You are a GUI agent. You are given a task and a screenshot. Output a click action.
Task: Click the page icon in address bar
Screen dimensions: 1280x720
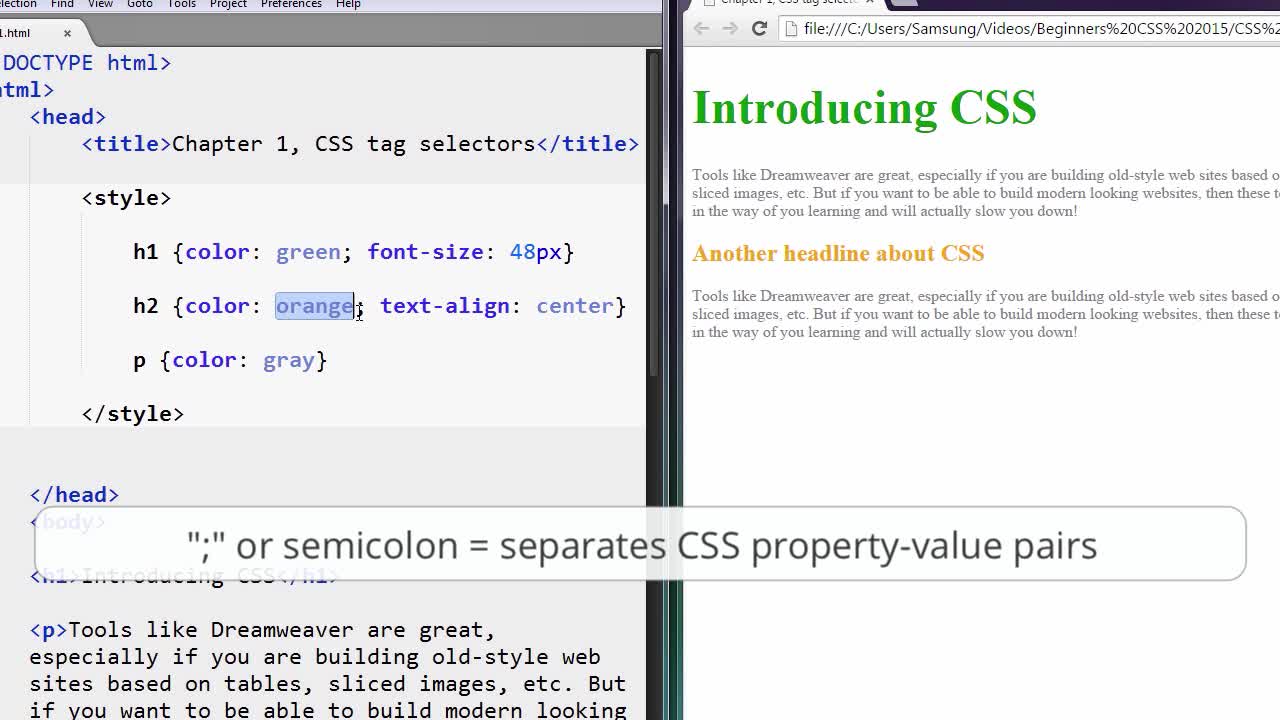pos(791,29)
